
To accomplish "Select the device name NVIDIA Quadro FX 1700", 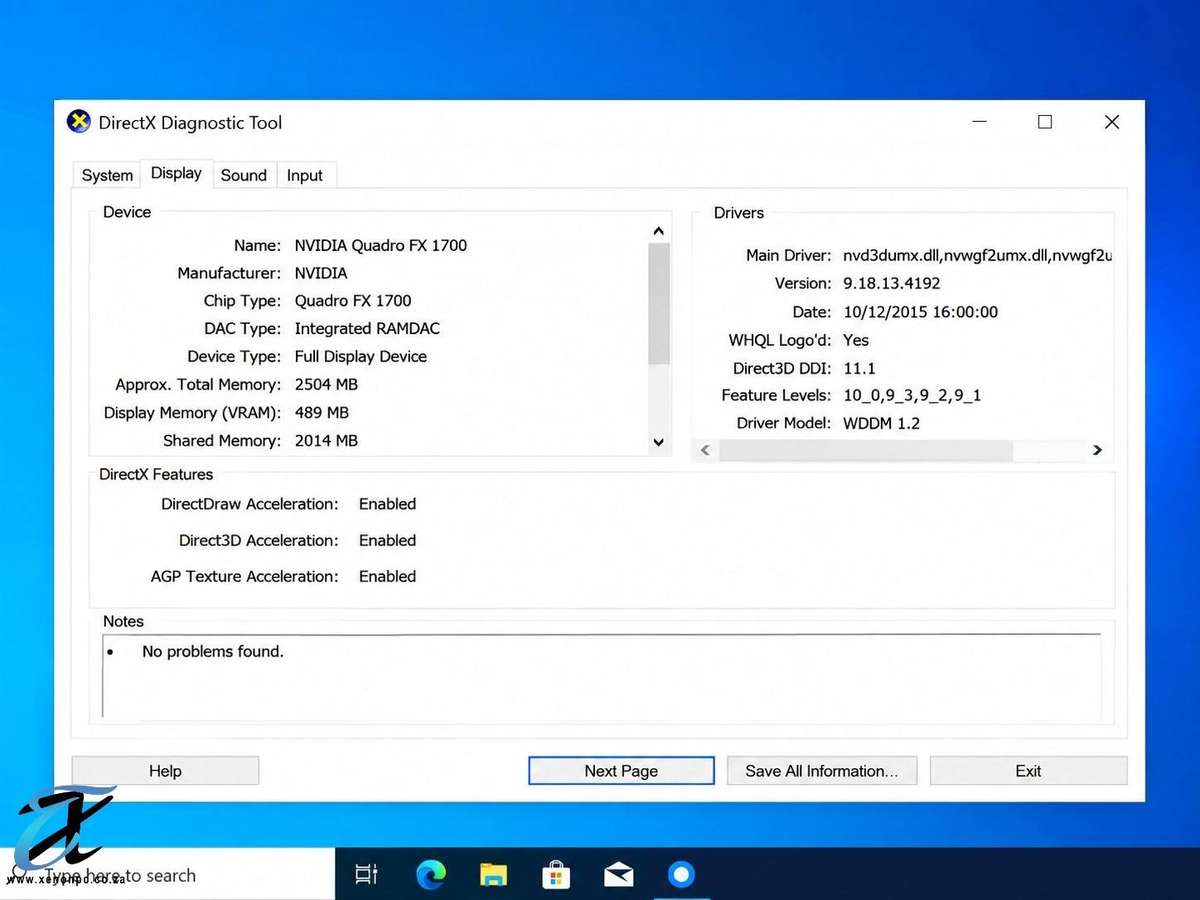I will pos(380,245).
